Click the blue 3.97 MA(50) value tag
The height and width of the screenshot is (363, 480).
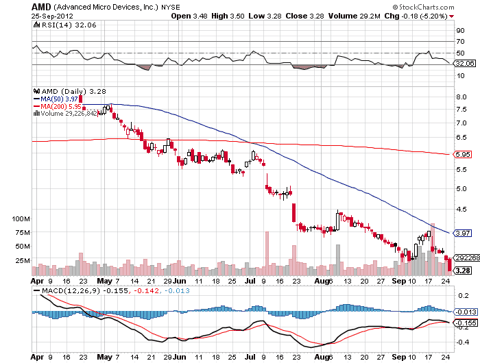tap(463, 233)
